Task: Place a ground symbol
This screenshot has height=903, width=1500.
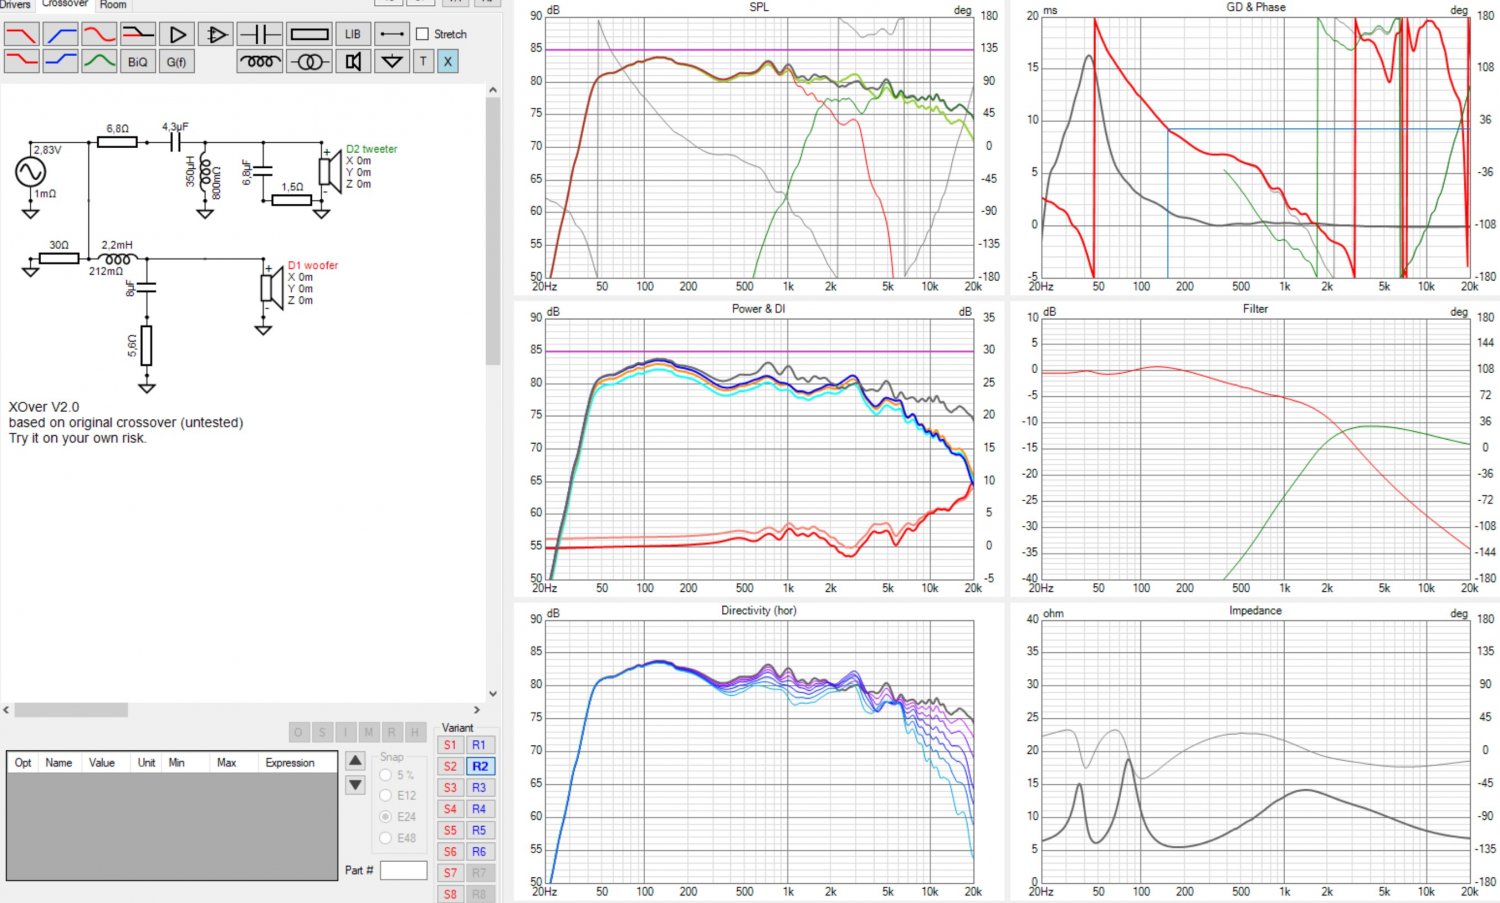Action: pos(392,61)
